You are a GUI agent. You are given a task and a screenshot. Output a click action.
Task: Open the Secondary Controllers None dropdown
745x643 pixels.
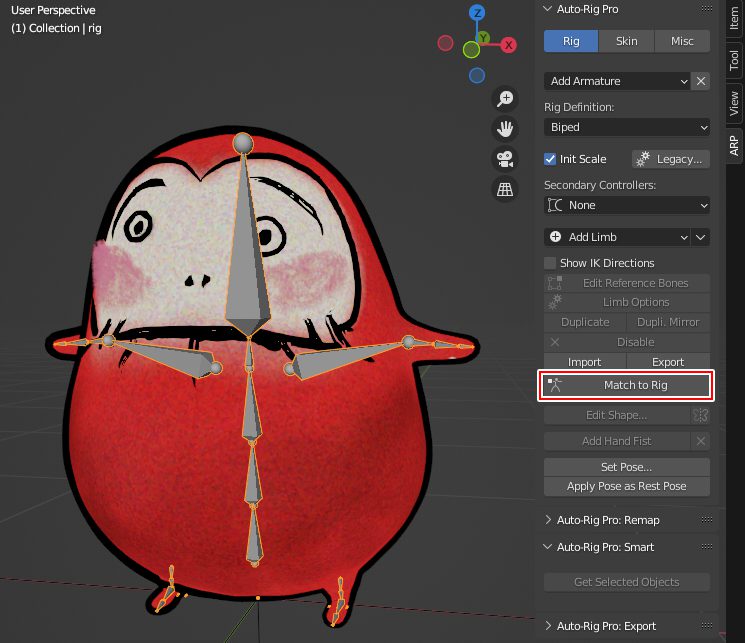click(x=626, y=205)
